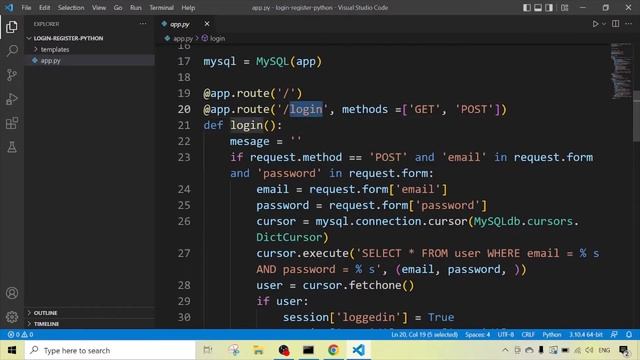Open the Manage gear settings icon
640x360 pixels.
click(12, 317)
